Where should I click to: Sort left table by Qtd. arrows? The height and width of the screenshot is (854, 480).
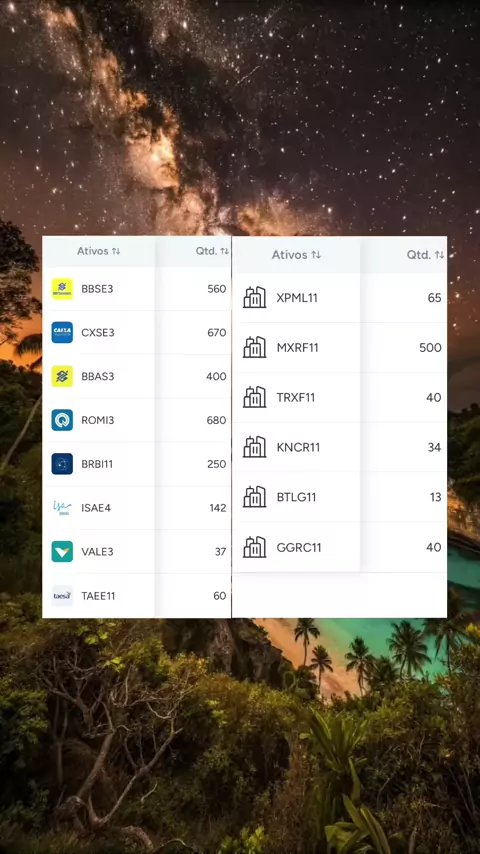[x=224, y=251]
